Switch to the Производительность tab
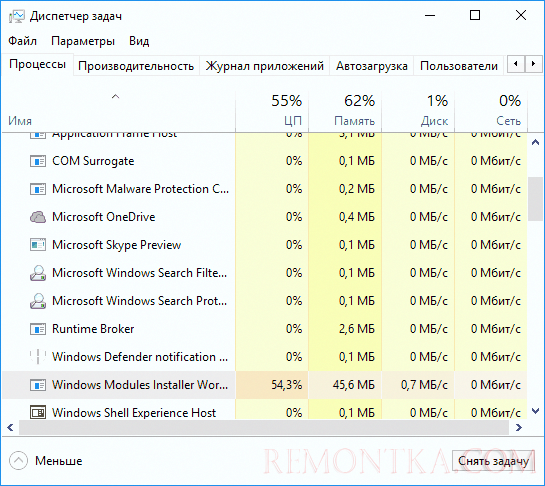545x486 pixels. pyautogui.click(x=136, y=66)
